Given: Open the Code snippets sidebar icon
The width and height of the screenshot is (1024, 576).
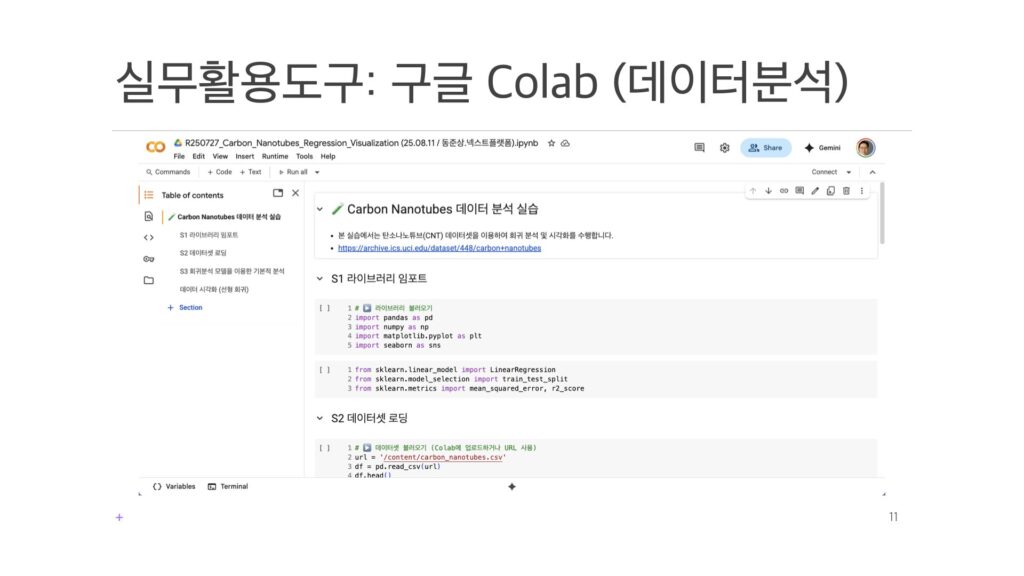Looking at the screenshot, I should click(148, 237).
